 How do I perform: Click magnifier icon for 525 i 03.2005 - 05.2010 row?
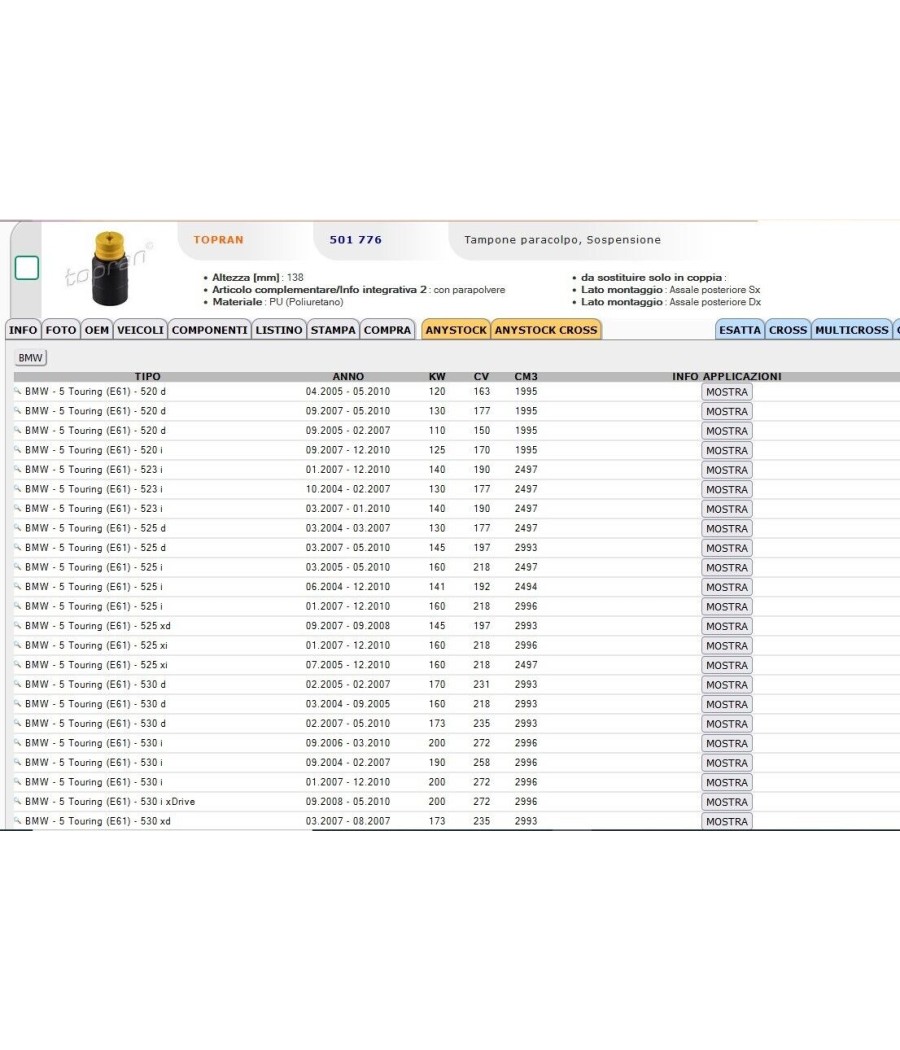(17, 567)
